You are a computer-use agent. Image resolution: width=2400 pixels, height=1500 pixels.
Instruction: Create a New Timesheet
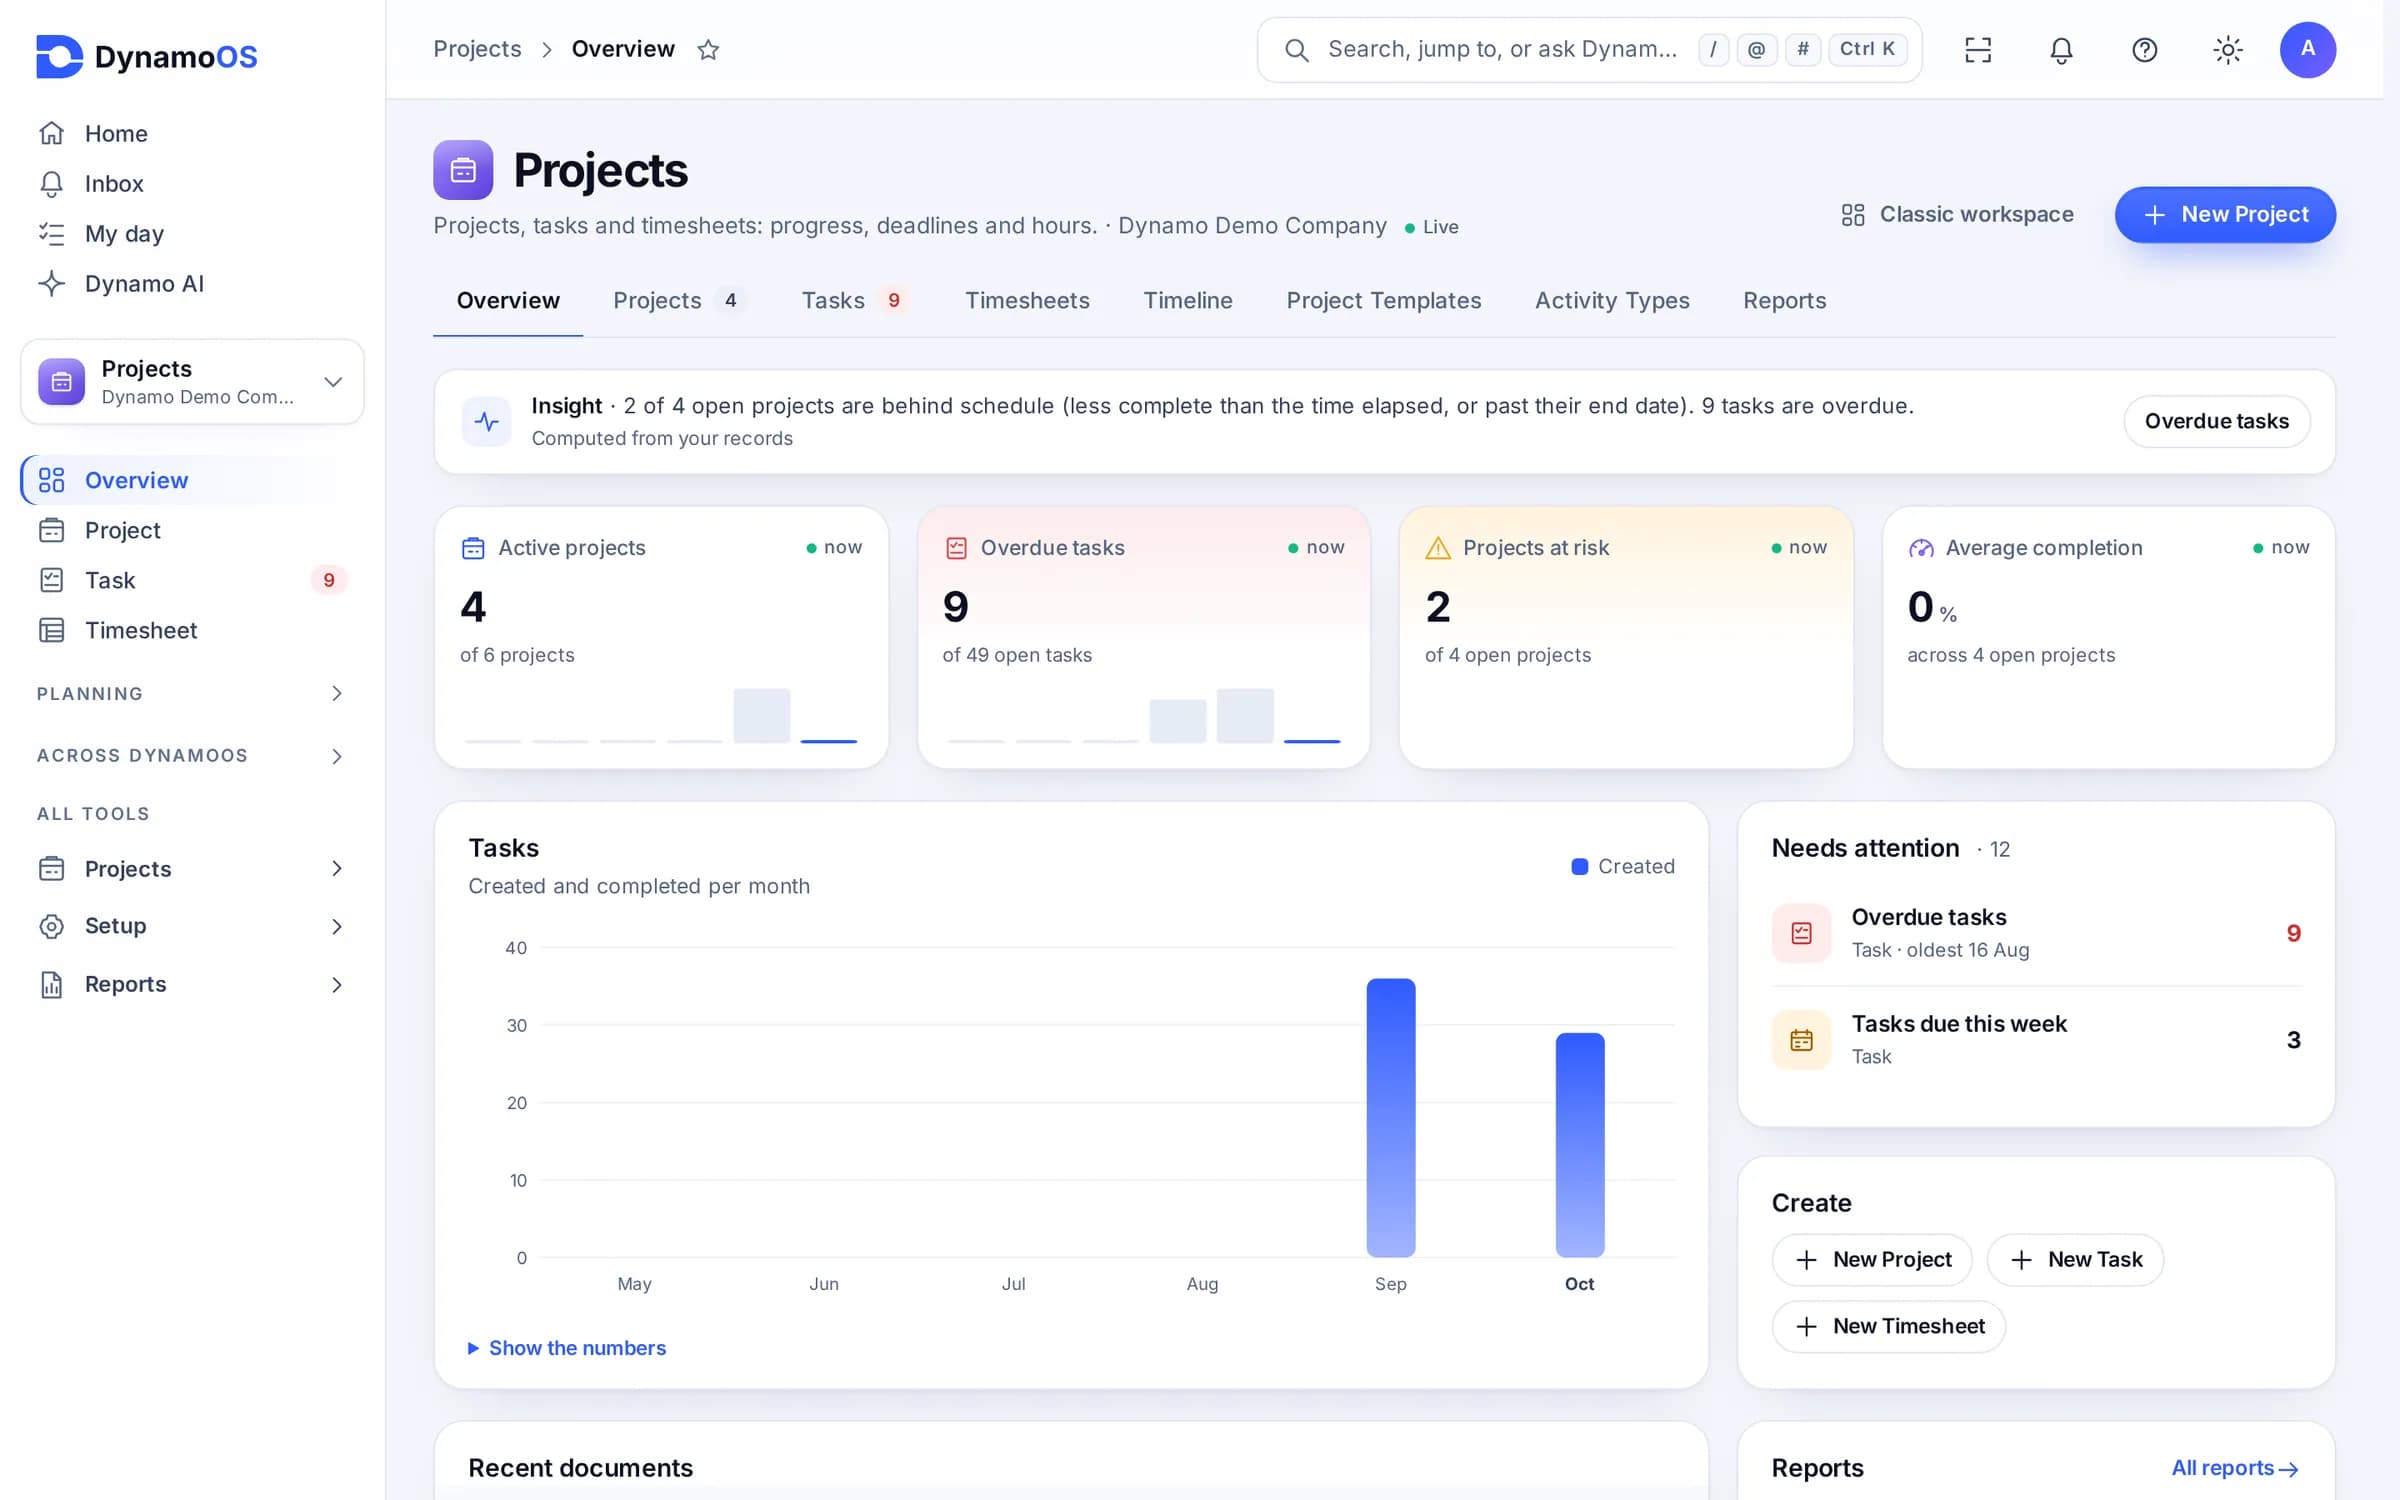1888,1326
